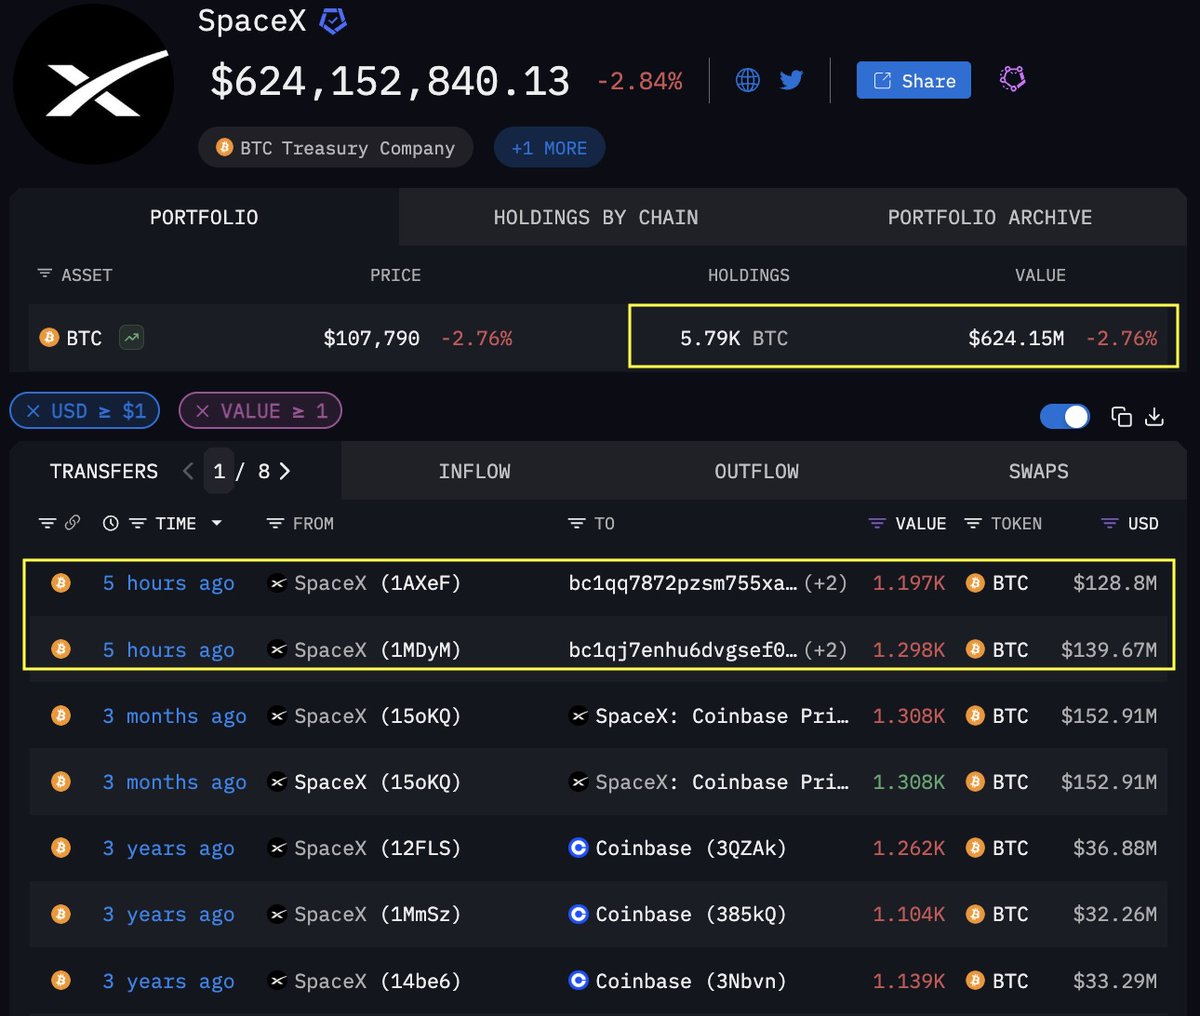Open the TIME column filter
The image size is (1200, 1016).
[x=138, y=523]
